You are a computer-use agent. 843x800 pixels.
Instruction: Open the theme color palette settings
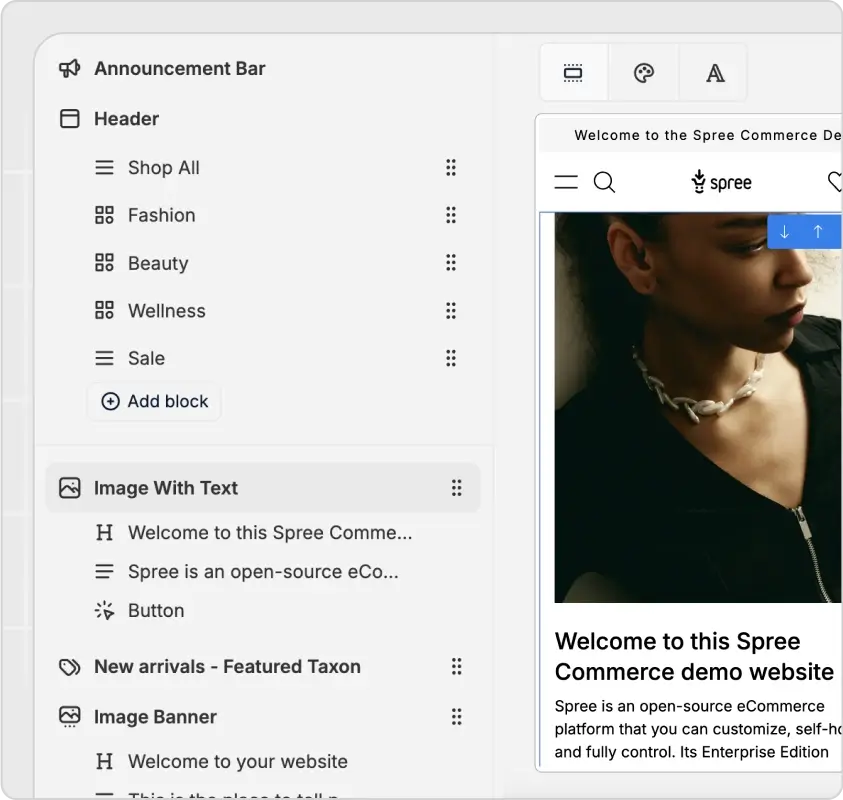[644, 73]
